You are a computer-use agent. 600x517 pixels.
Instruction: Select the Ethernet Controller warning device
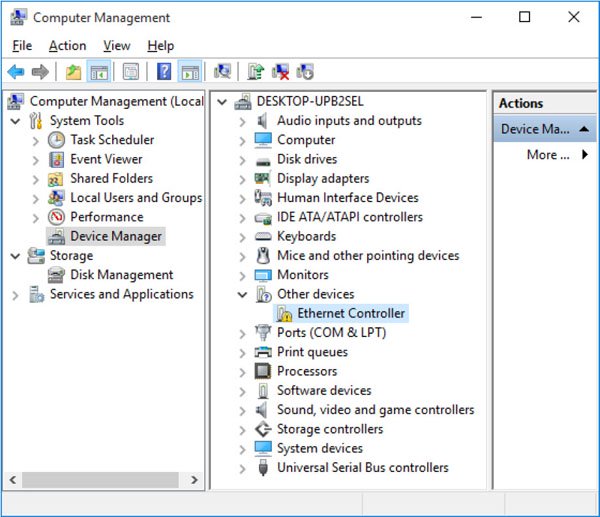351,313
